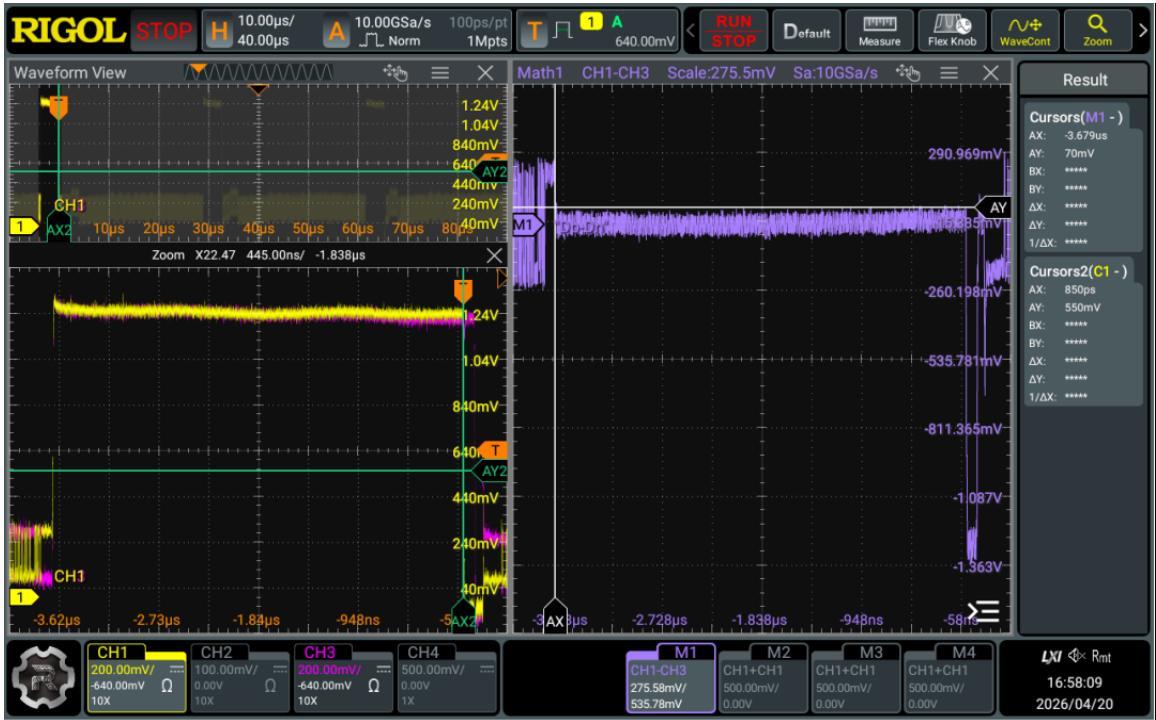Collapse toolbar with left arrow
Screen dimensions: 1156x720
click(x=691, y=31)
